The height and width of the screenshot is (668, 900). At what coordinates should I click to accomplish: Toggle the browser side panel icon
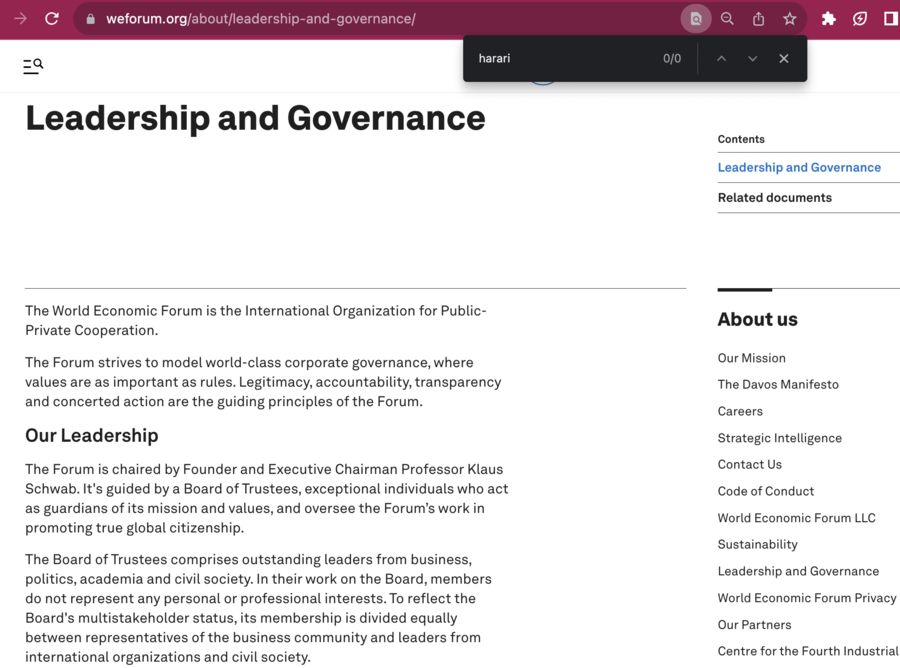point(890,19)
